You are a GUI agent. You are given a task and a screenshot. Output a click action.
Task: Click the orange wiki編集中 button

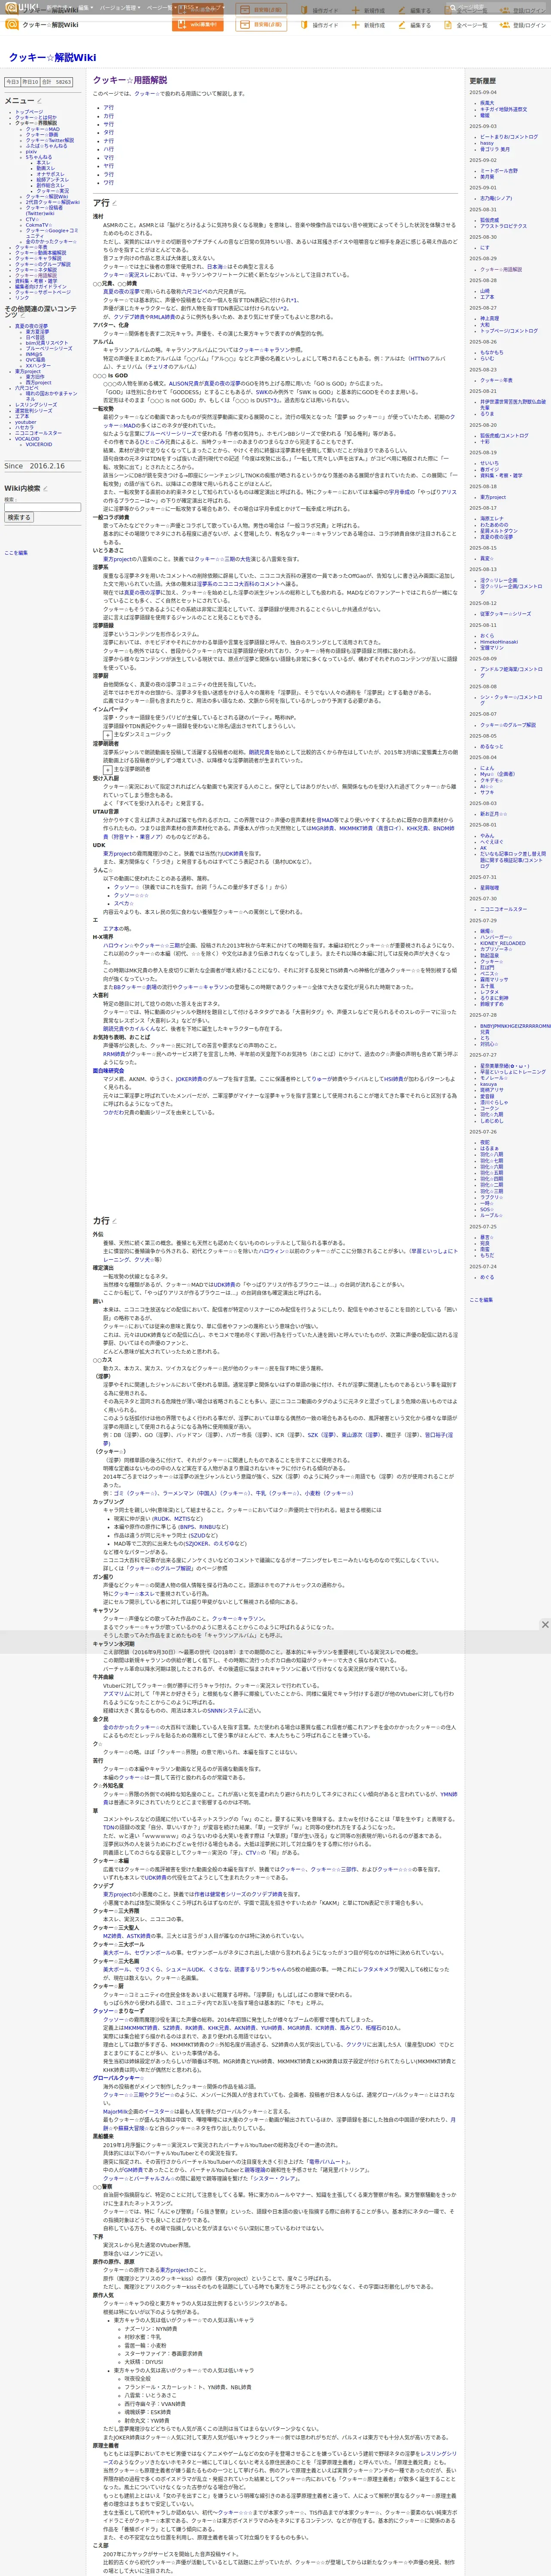coord(198,24)
